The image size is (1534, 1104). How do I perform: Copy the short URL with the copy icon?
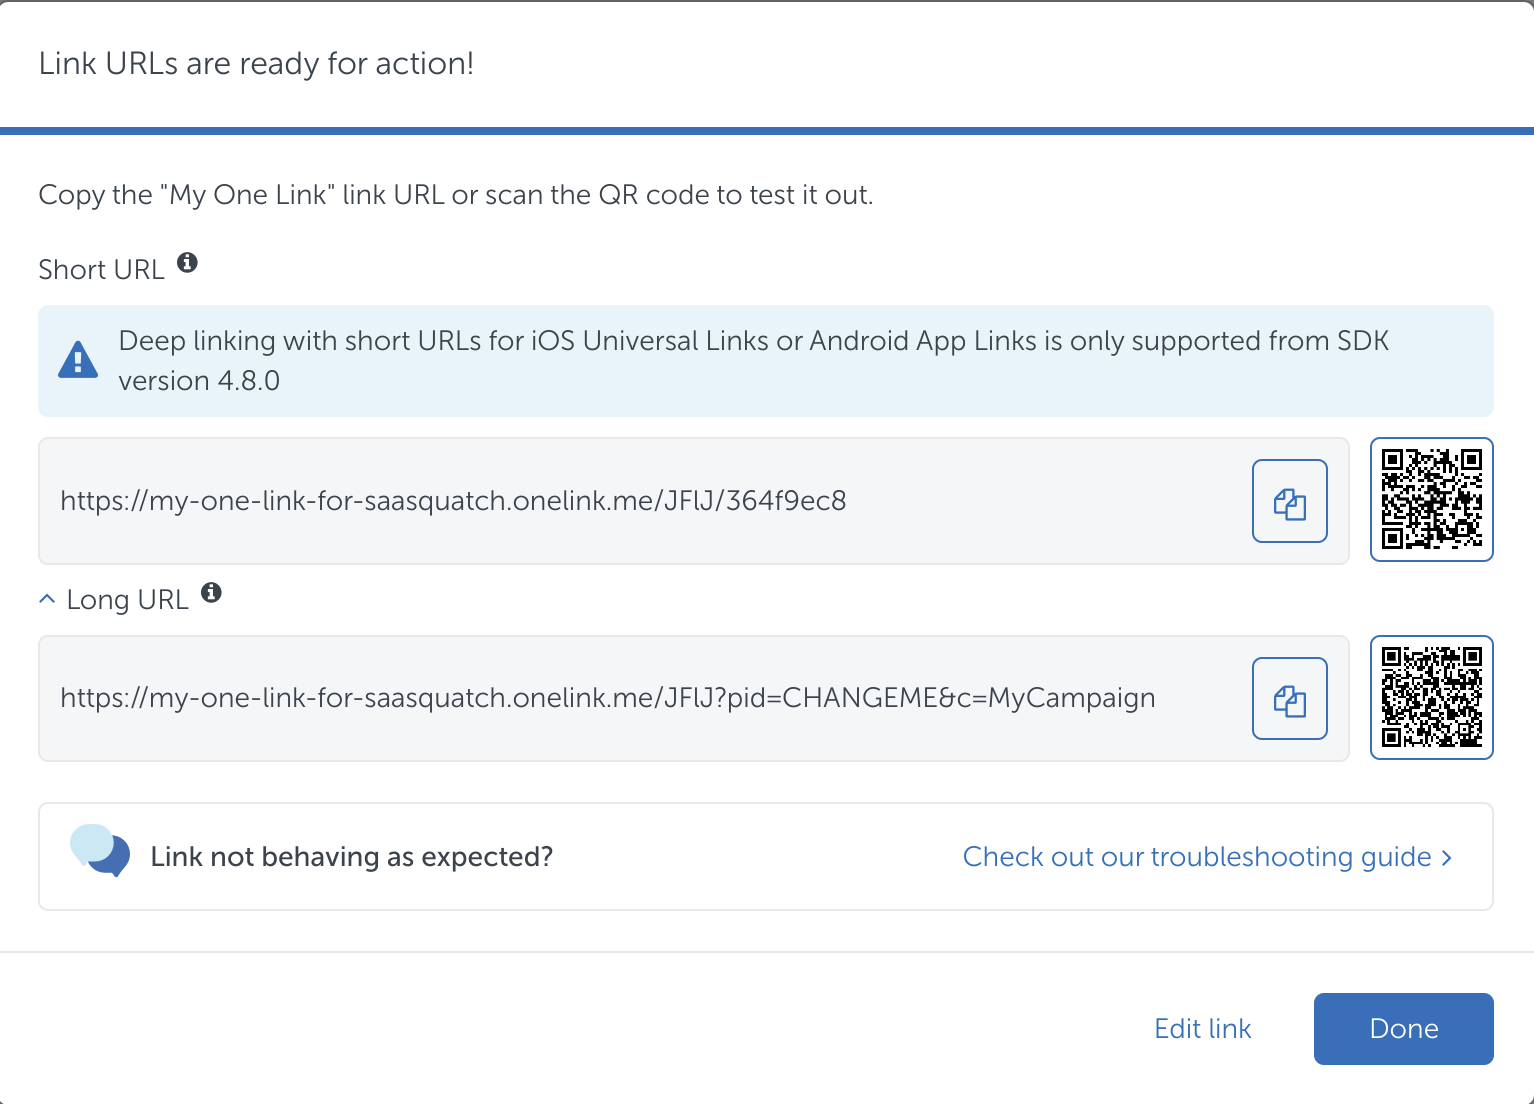point(1289,501)
